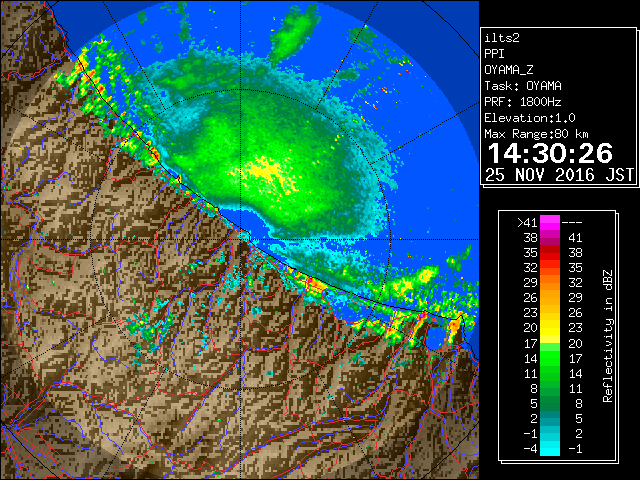The height and width of the screenshot is (480, 640).
Task: Select the ilts2 label
Action: [x=502, y=38]
